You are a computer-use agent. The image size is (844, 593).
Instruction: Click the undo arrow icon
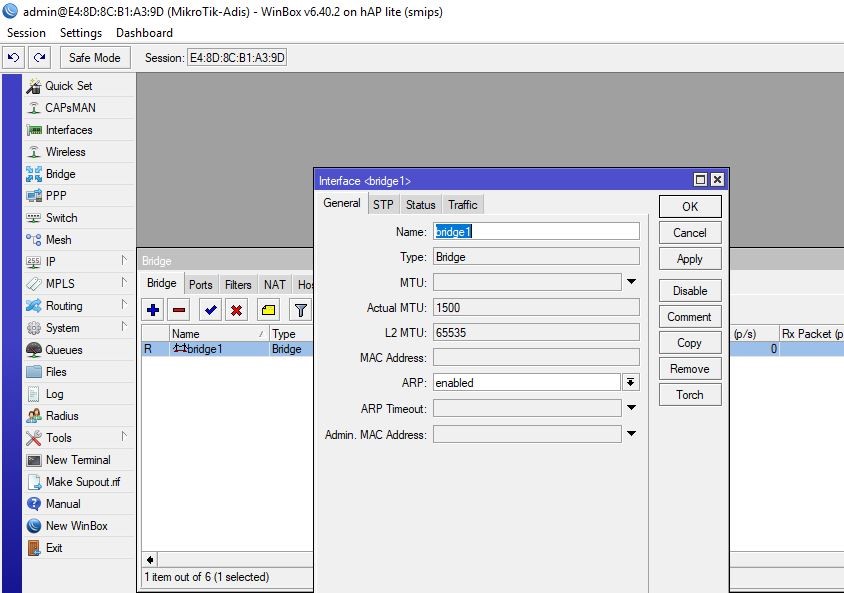12,57
